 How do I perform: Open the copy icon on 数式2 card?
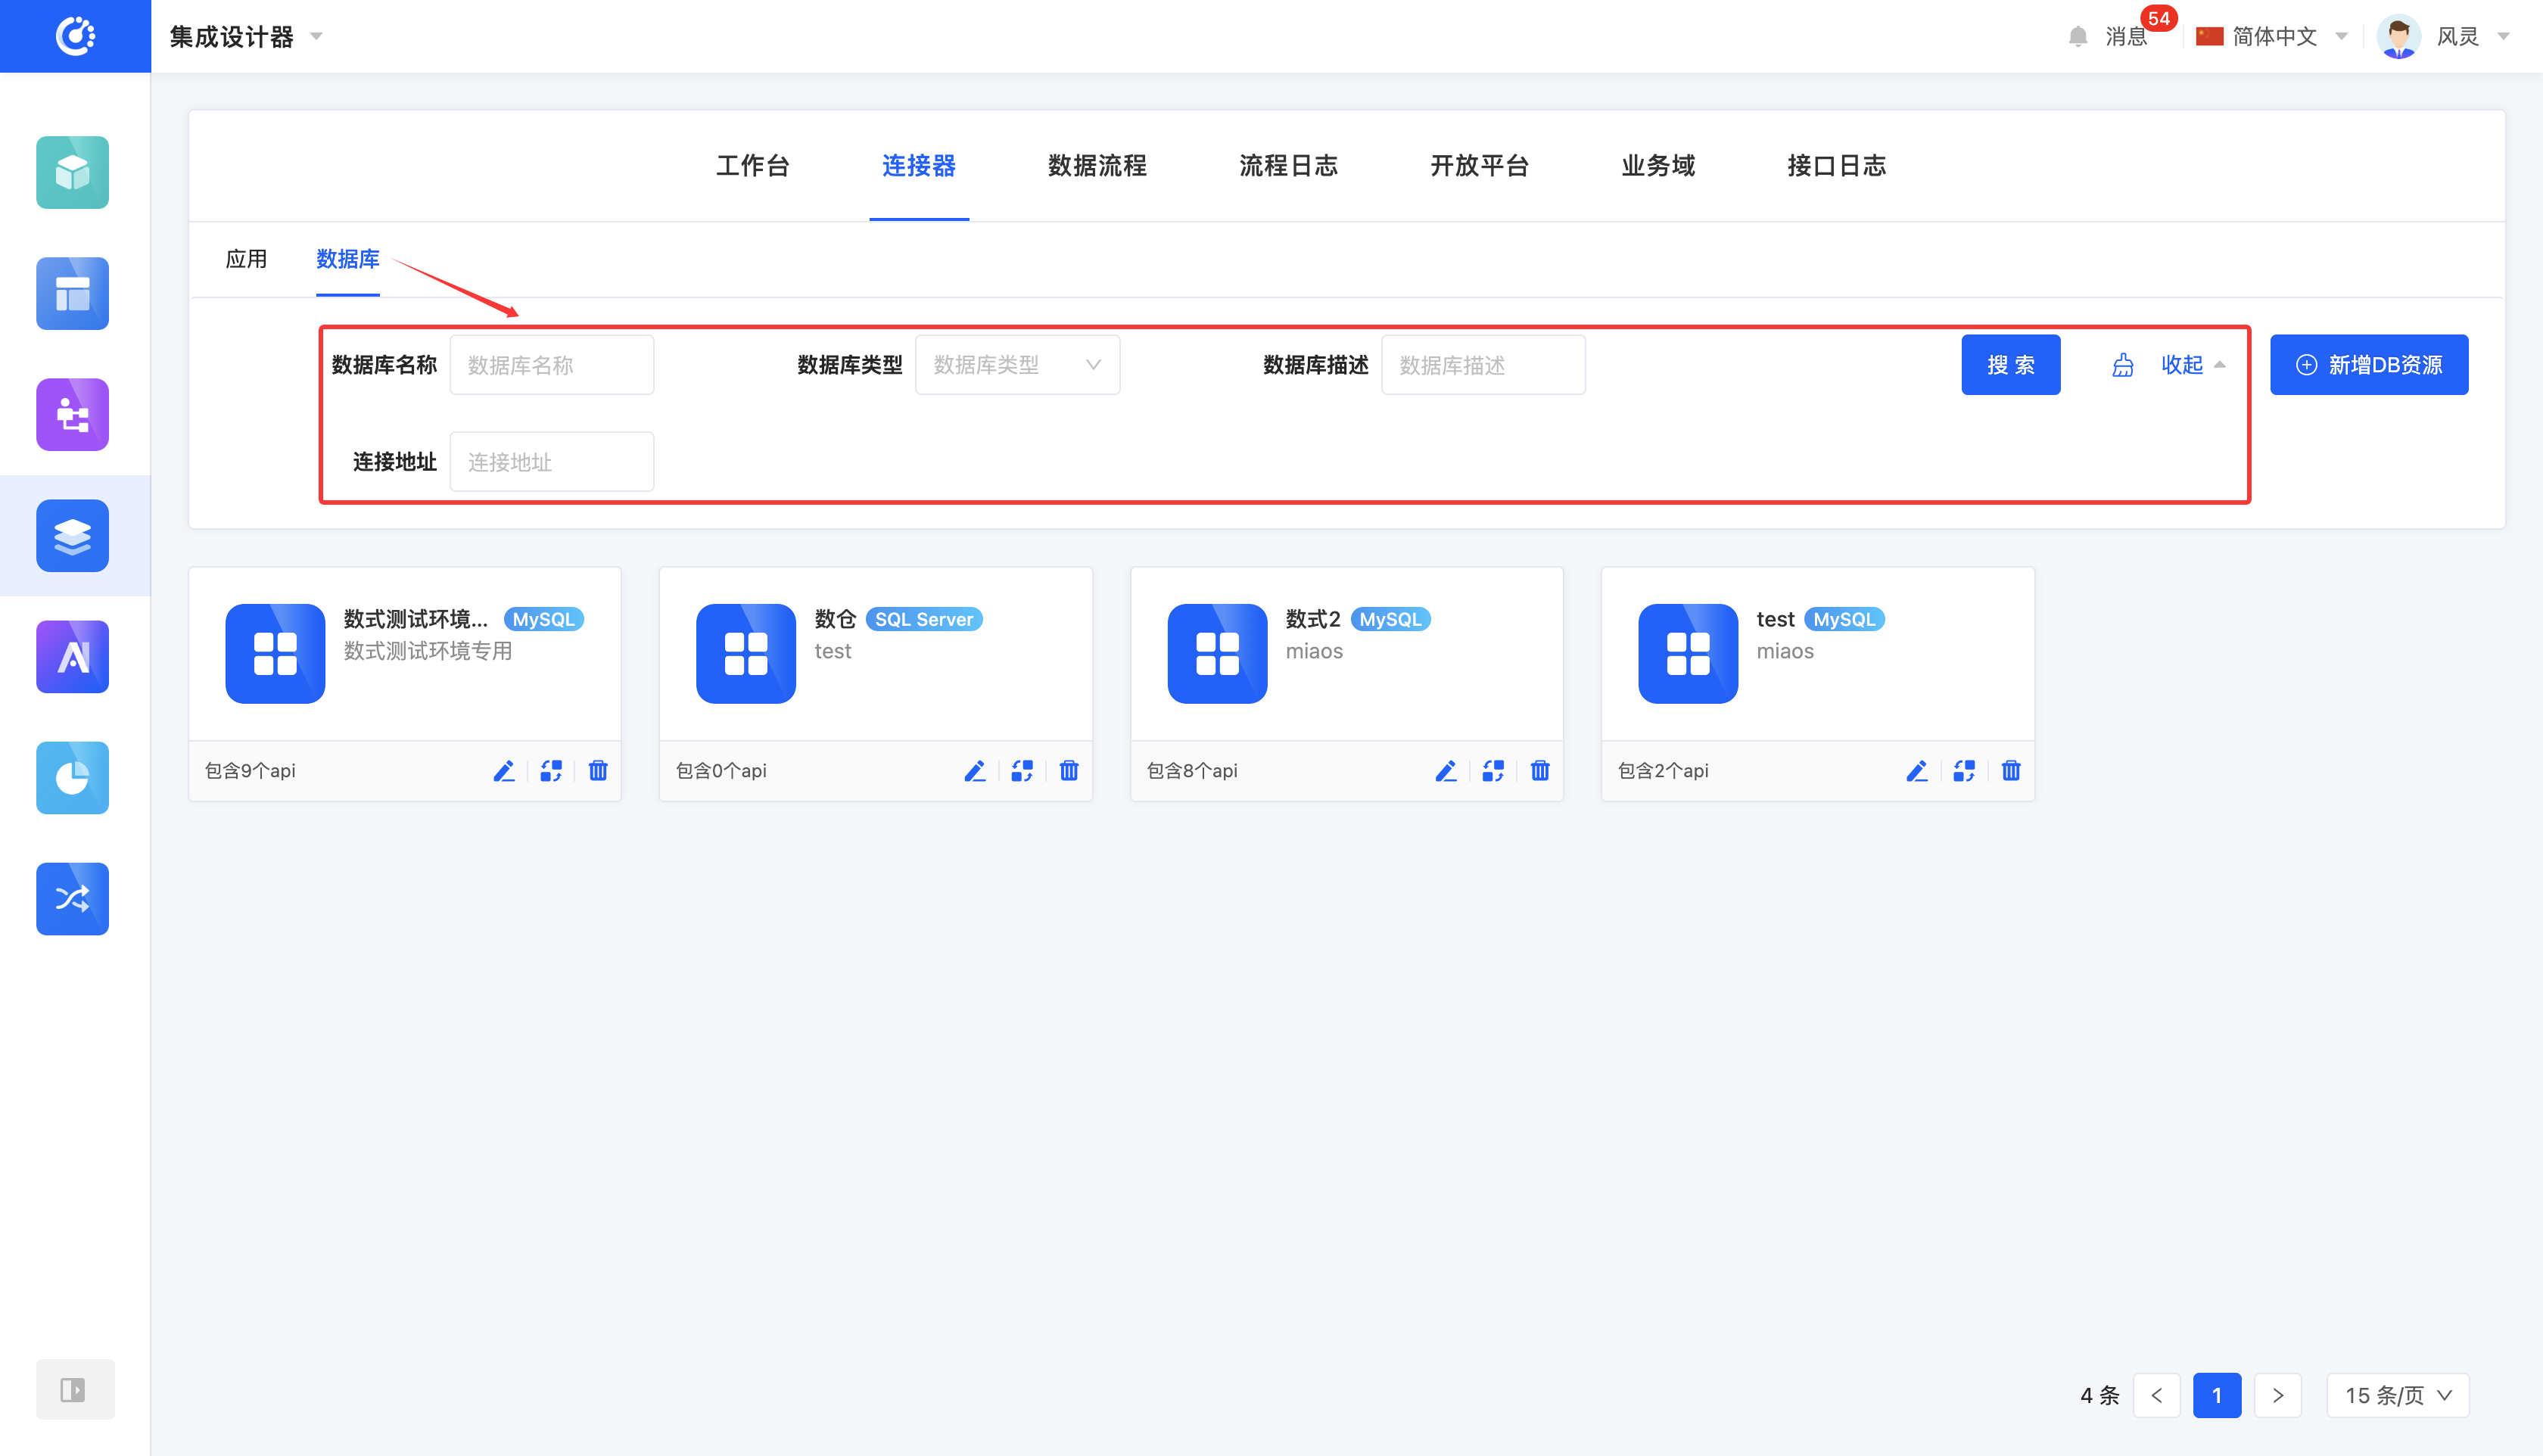point(1493,770)
